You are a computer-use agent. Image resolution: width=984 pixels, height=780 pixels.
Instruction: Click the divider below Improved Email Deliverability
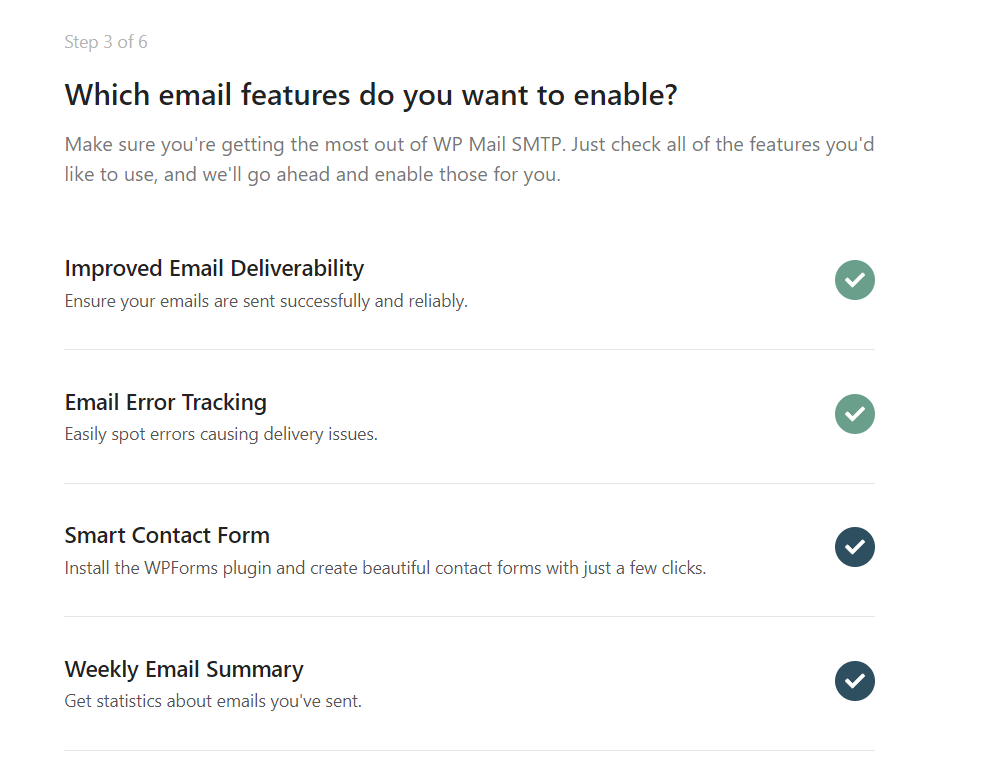pos(469,349)
